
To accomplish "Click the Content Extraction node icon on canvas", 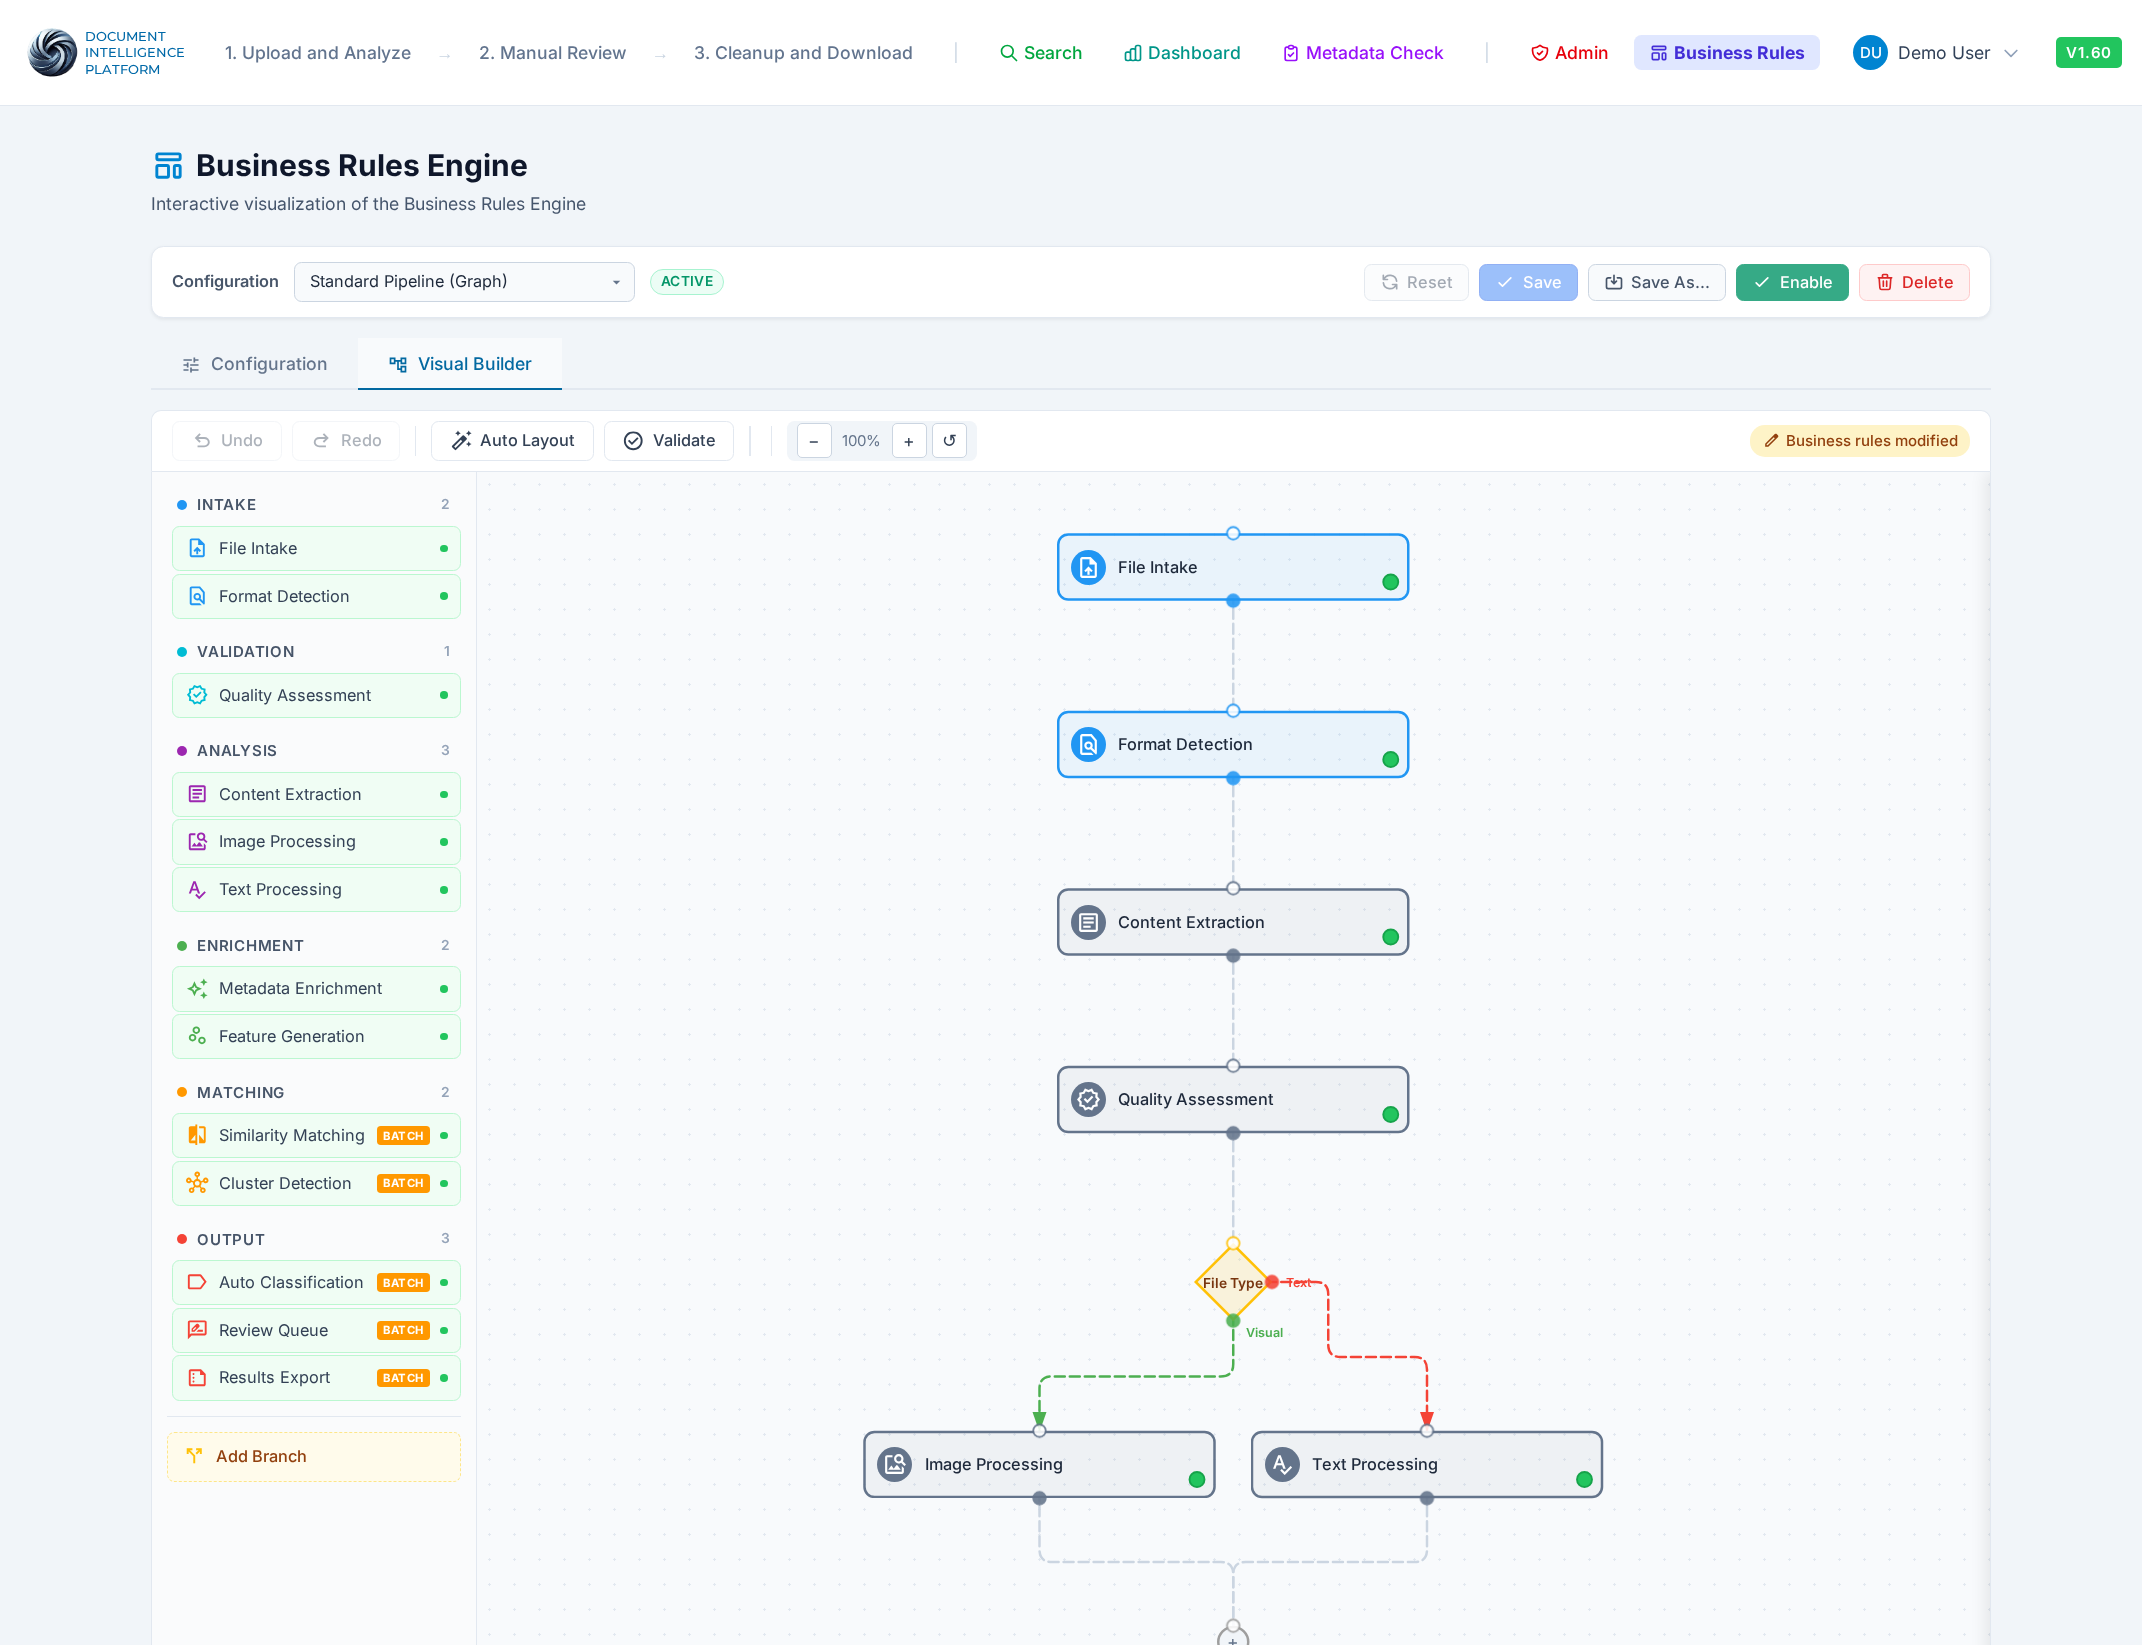I will coord(1088,923).
